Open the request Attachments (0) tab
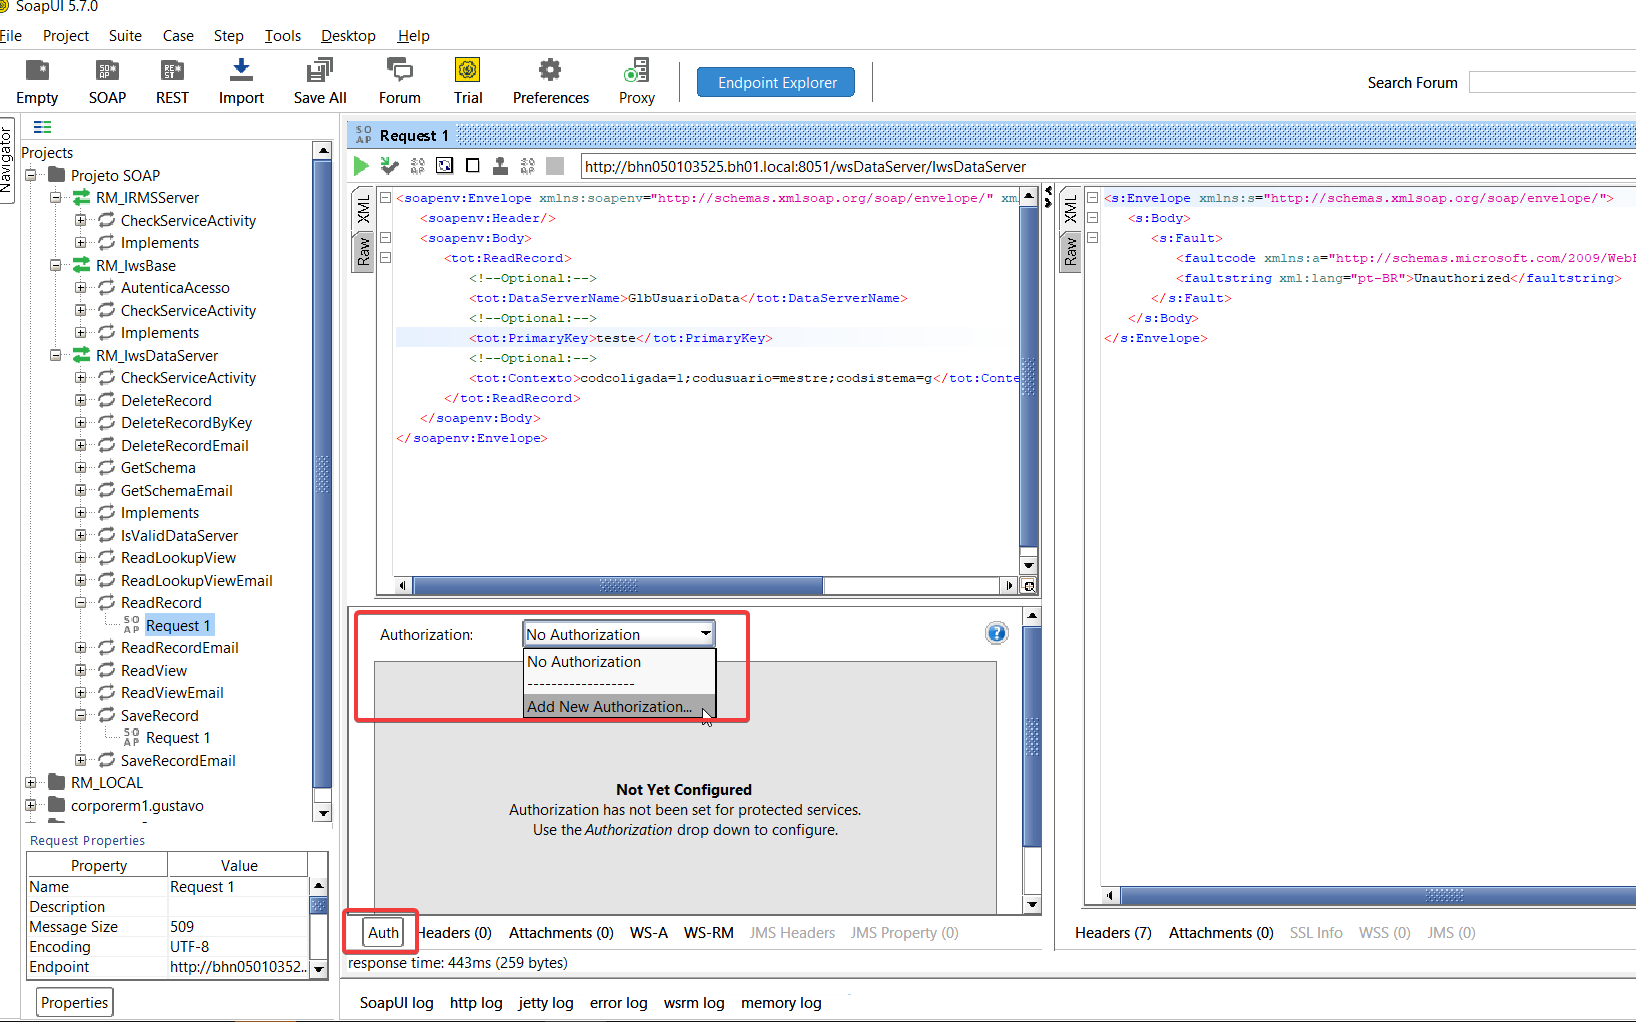 pos(561,933)
